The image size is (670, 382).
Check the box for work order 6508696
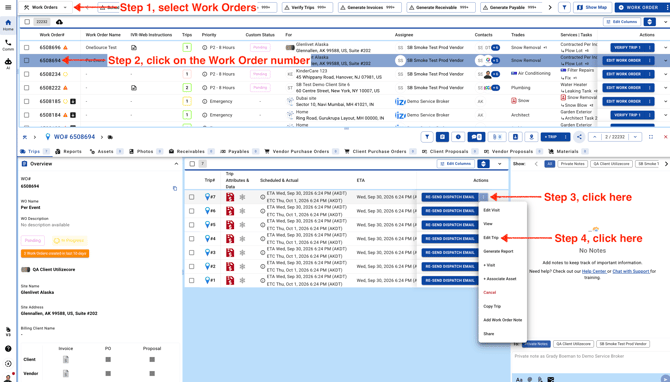pyautogui.click(x=26, y=47)
